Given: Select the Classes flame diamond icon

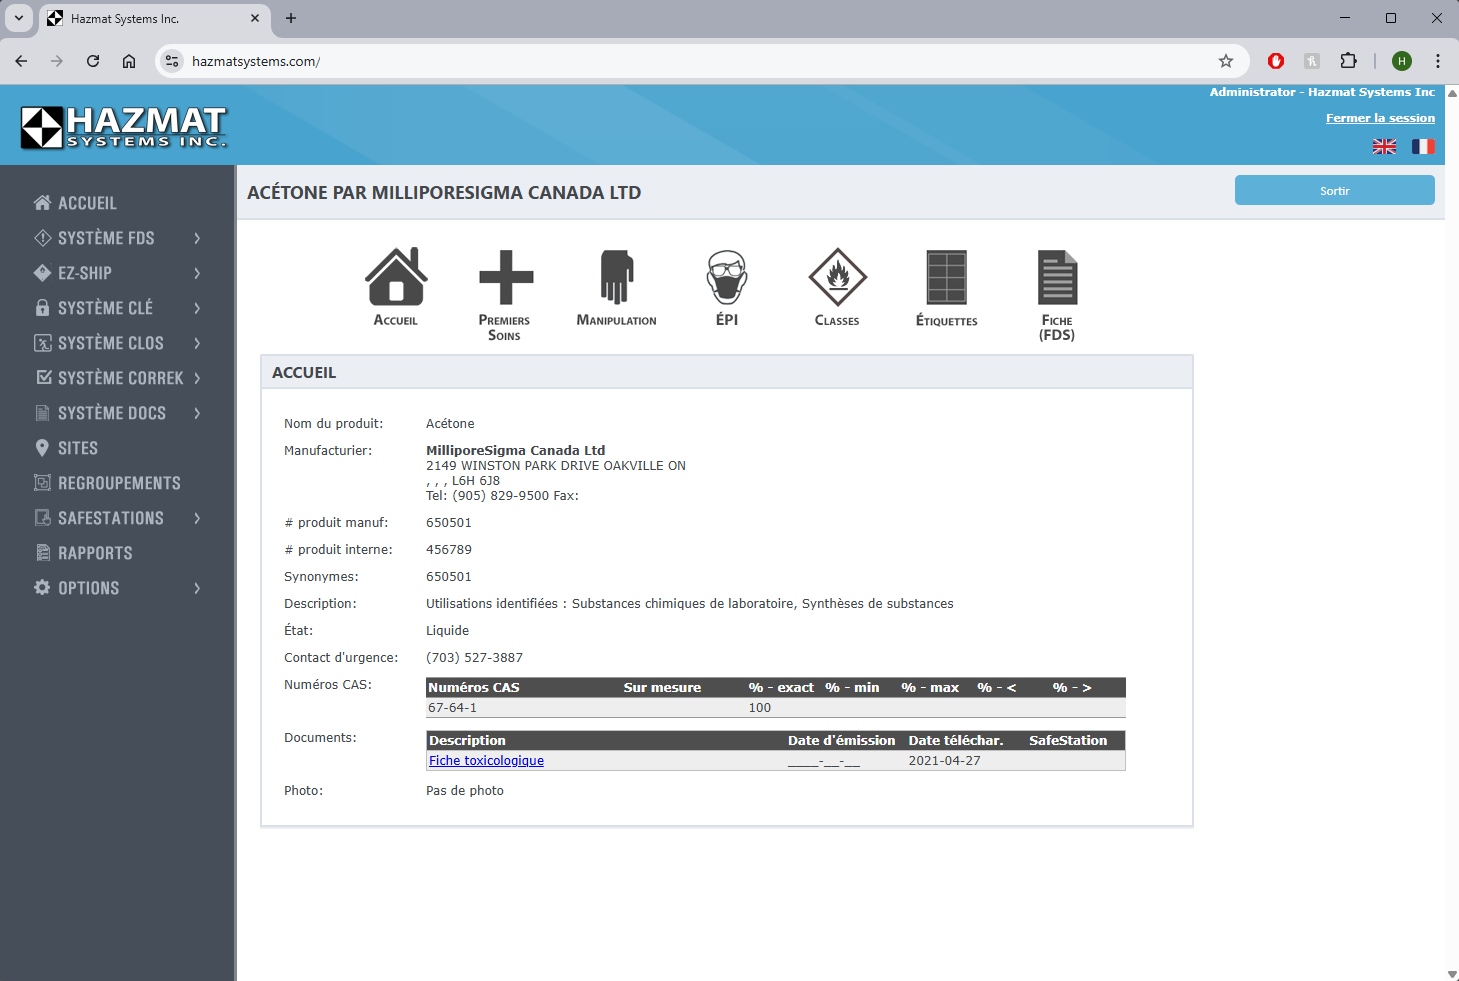Looking at the screenshot, I should [x=837, y=278].
